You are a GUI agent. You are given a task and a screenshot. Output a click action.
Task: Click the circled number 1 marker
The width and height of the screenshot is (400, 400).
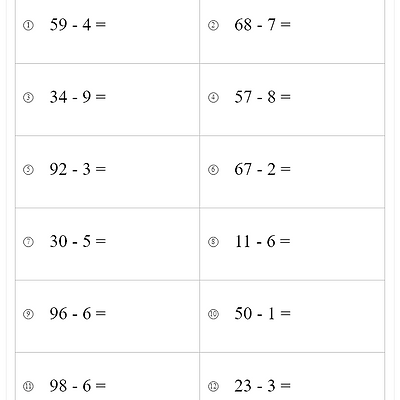tap(28, 26)
